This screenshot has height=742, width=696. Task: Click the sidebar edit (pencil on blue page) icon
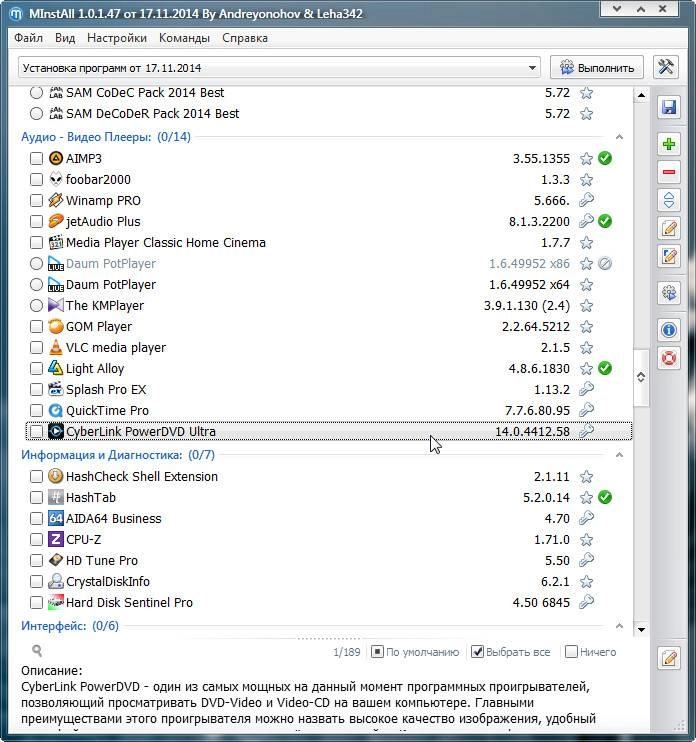pos(669,256)
